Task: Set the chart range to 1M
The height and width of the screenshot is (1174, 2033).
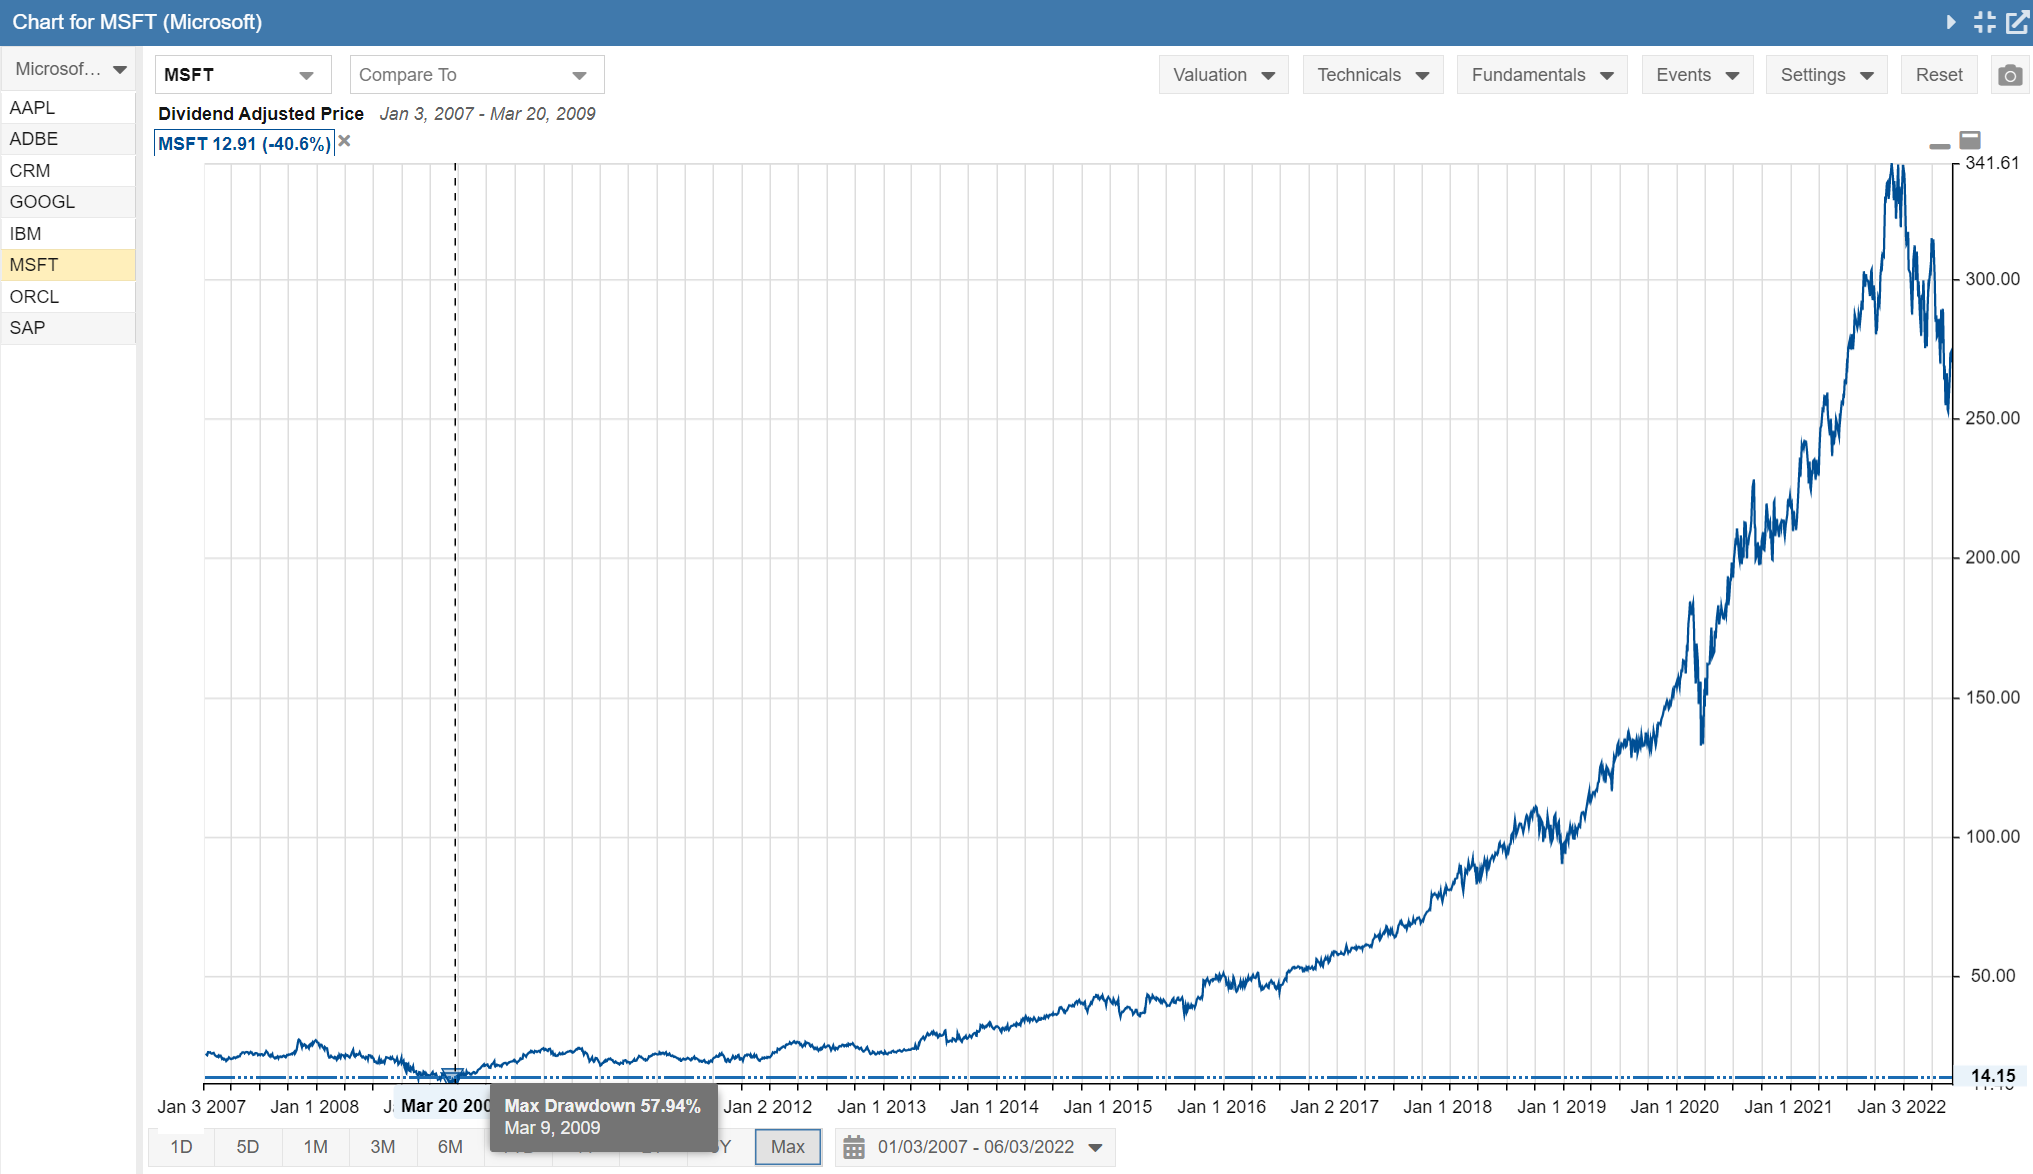Action: [316, 1147]
